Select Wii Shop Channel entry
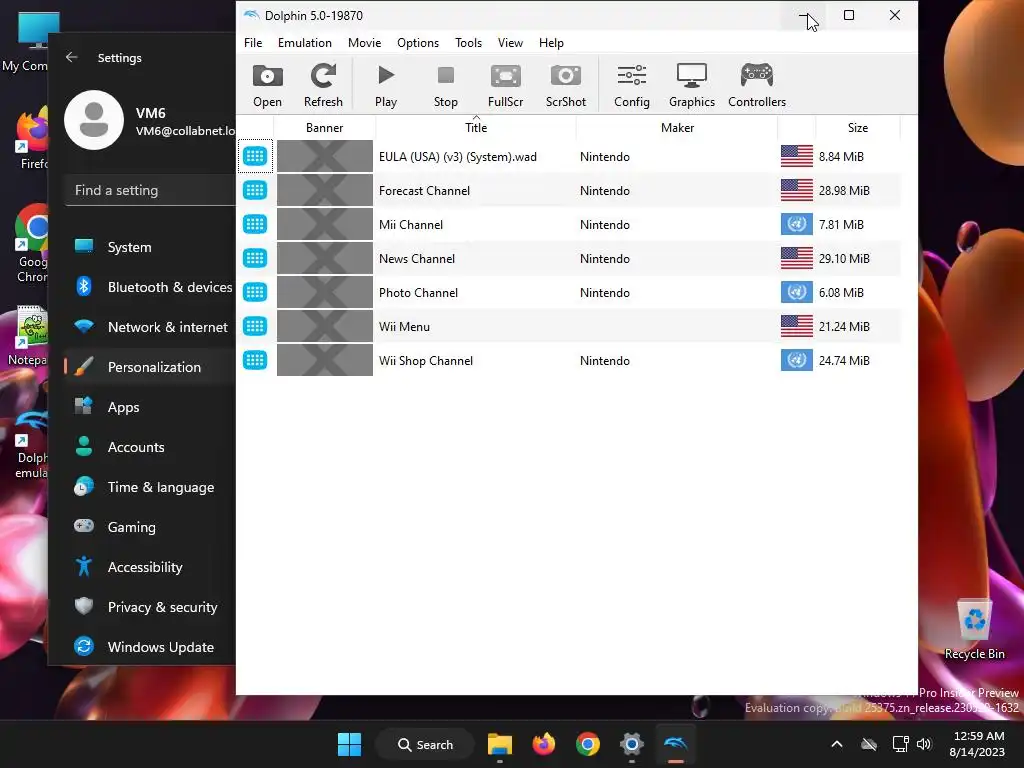Viewport: 1024px width, 768px height. (569, 360)
